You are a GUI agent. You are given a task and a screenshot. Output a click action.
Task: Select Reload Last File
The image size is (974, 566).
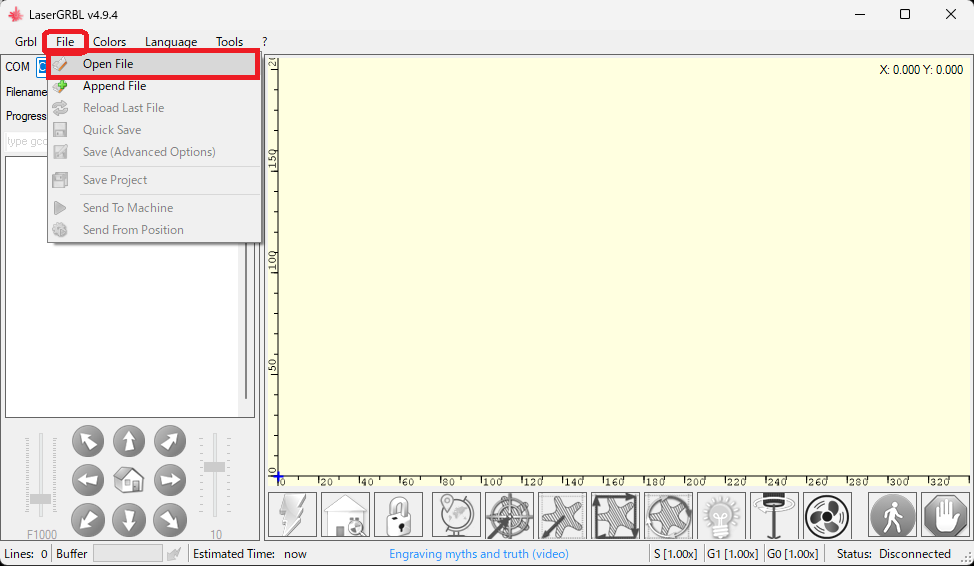point(153,107)
